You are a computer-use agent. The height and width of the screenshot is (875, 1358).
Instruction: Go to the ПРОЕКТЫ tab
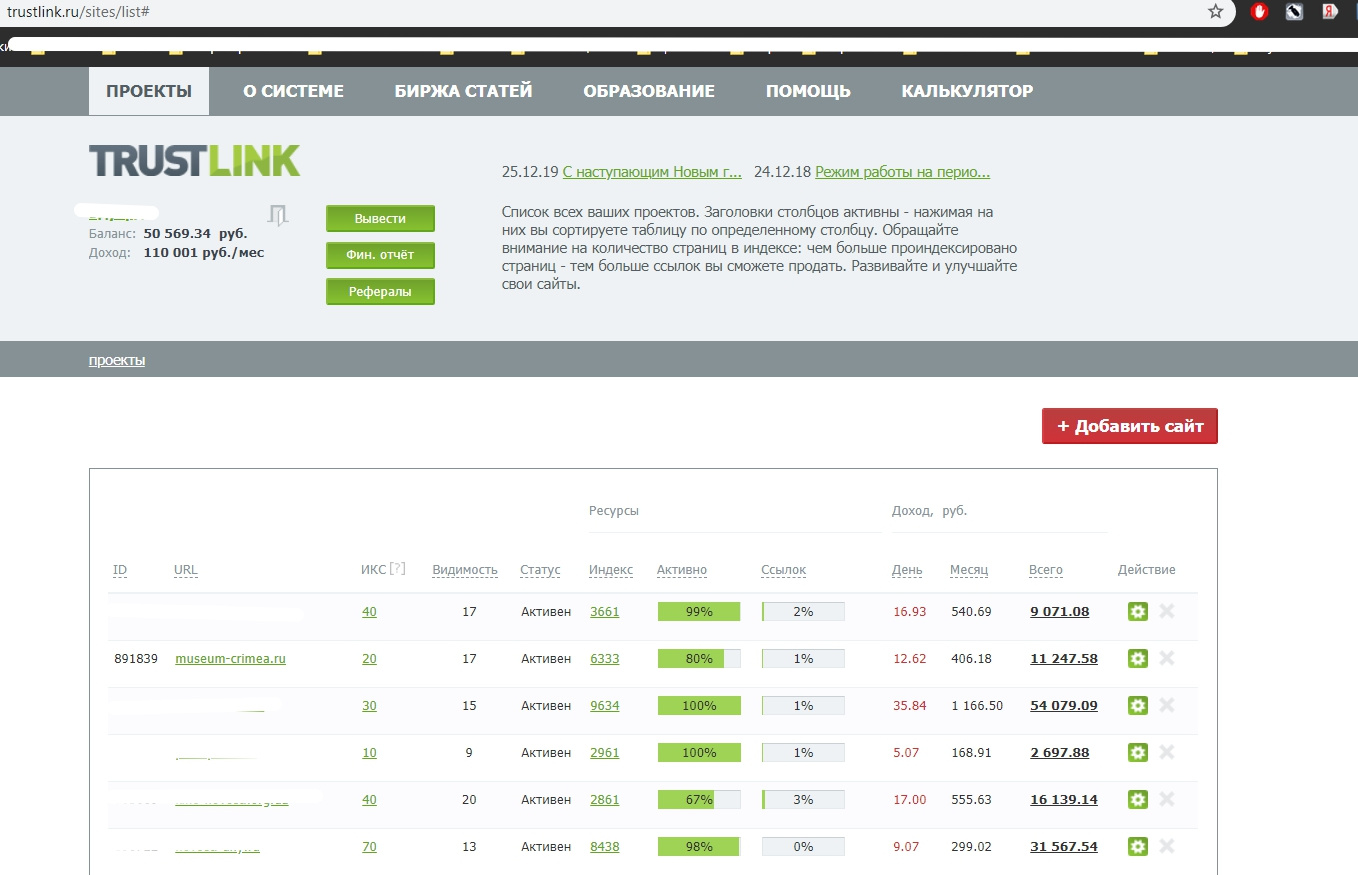149,91
